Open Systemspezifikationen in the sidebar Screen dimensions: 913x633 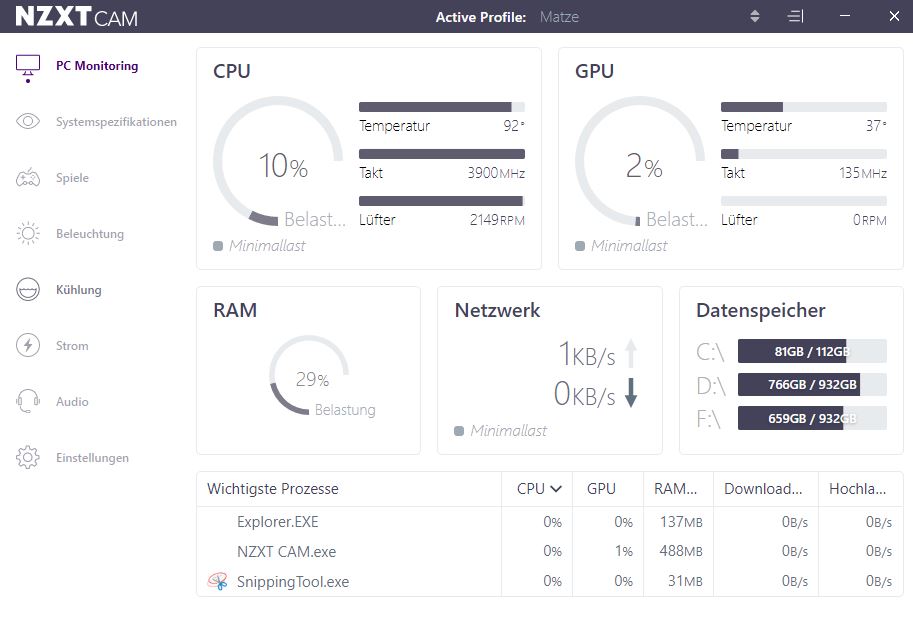pos(116,122)
